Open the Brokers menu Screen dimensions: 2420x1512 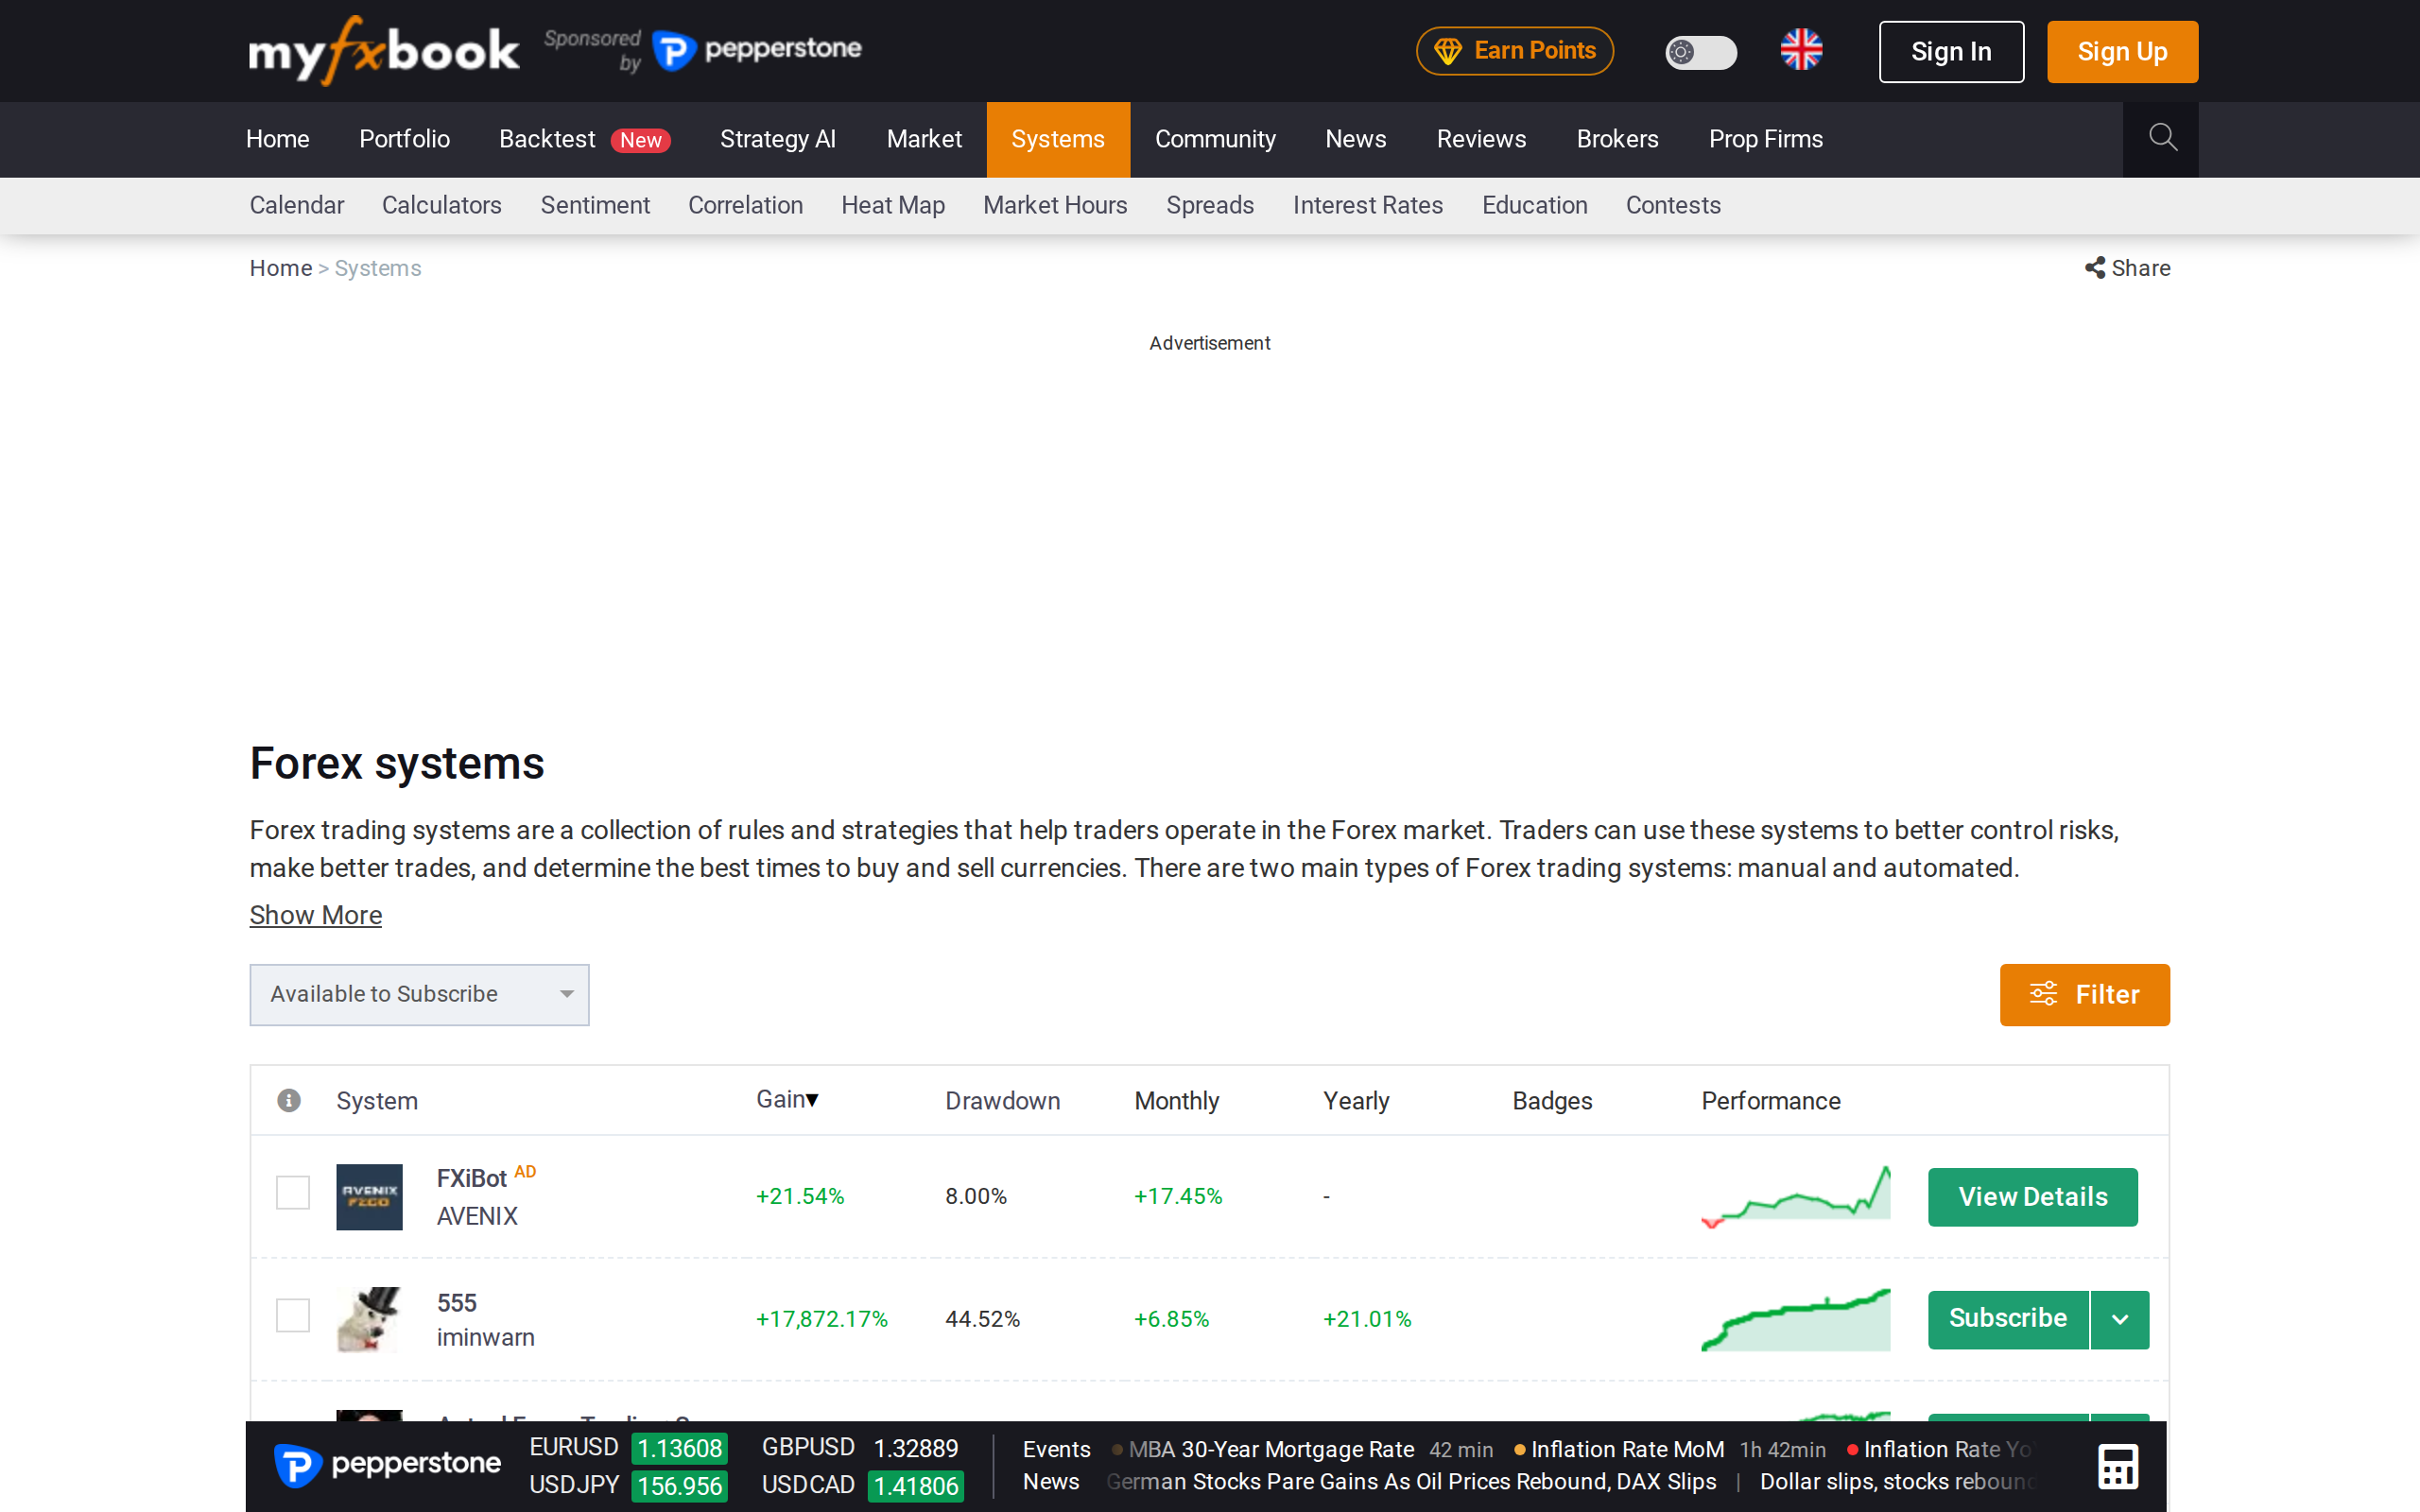click(1617, 139)
